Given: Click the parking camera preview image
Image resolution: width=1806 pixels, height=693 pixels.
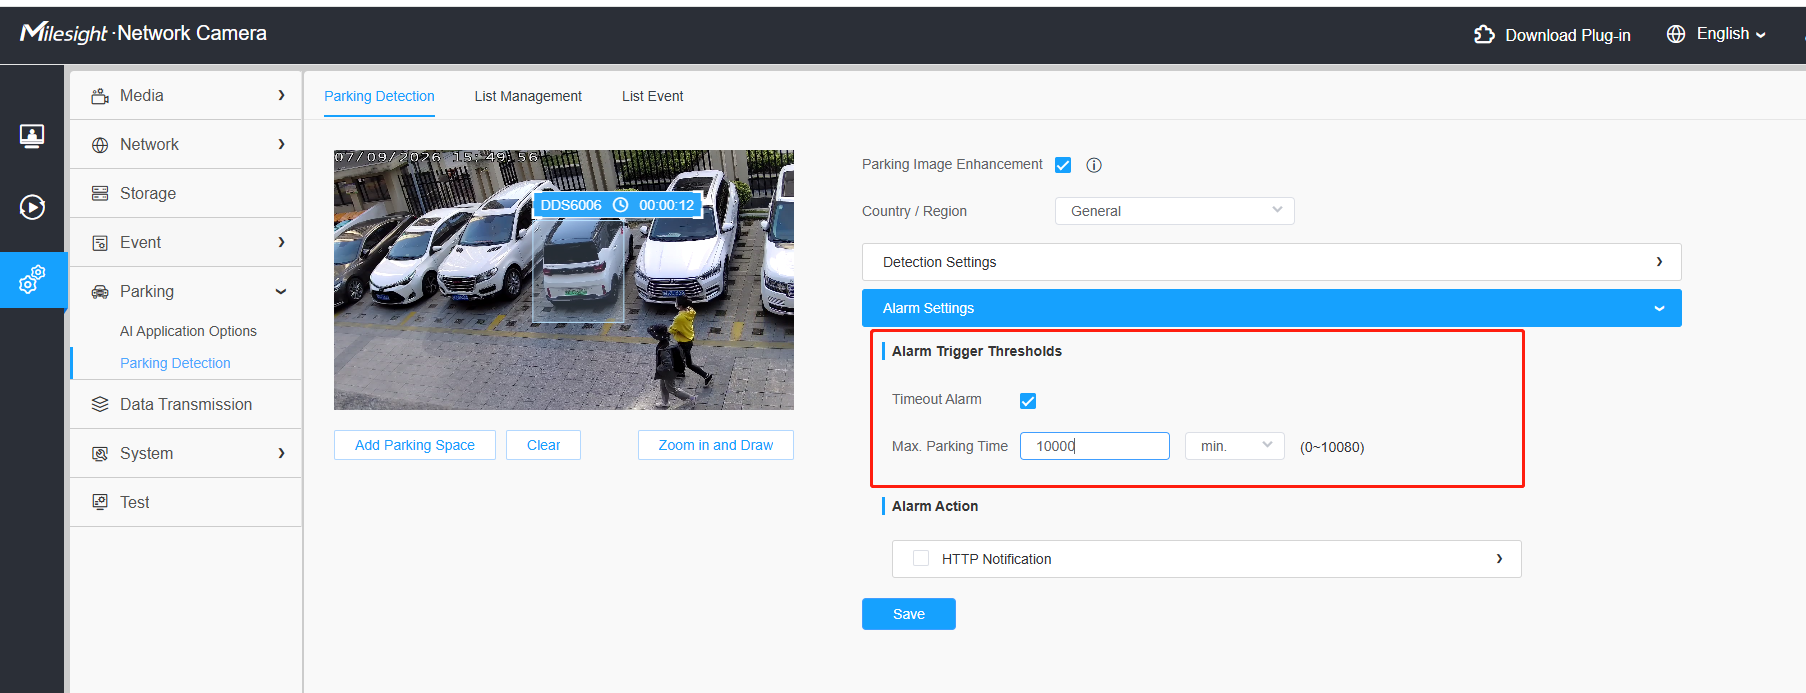Looking at the screenshot, I should pos(564,280).
